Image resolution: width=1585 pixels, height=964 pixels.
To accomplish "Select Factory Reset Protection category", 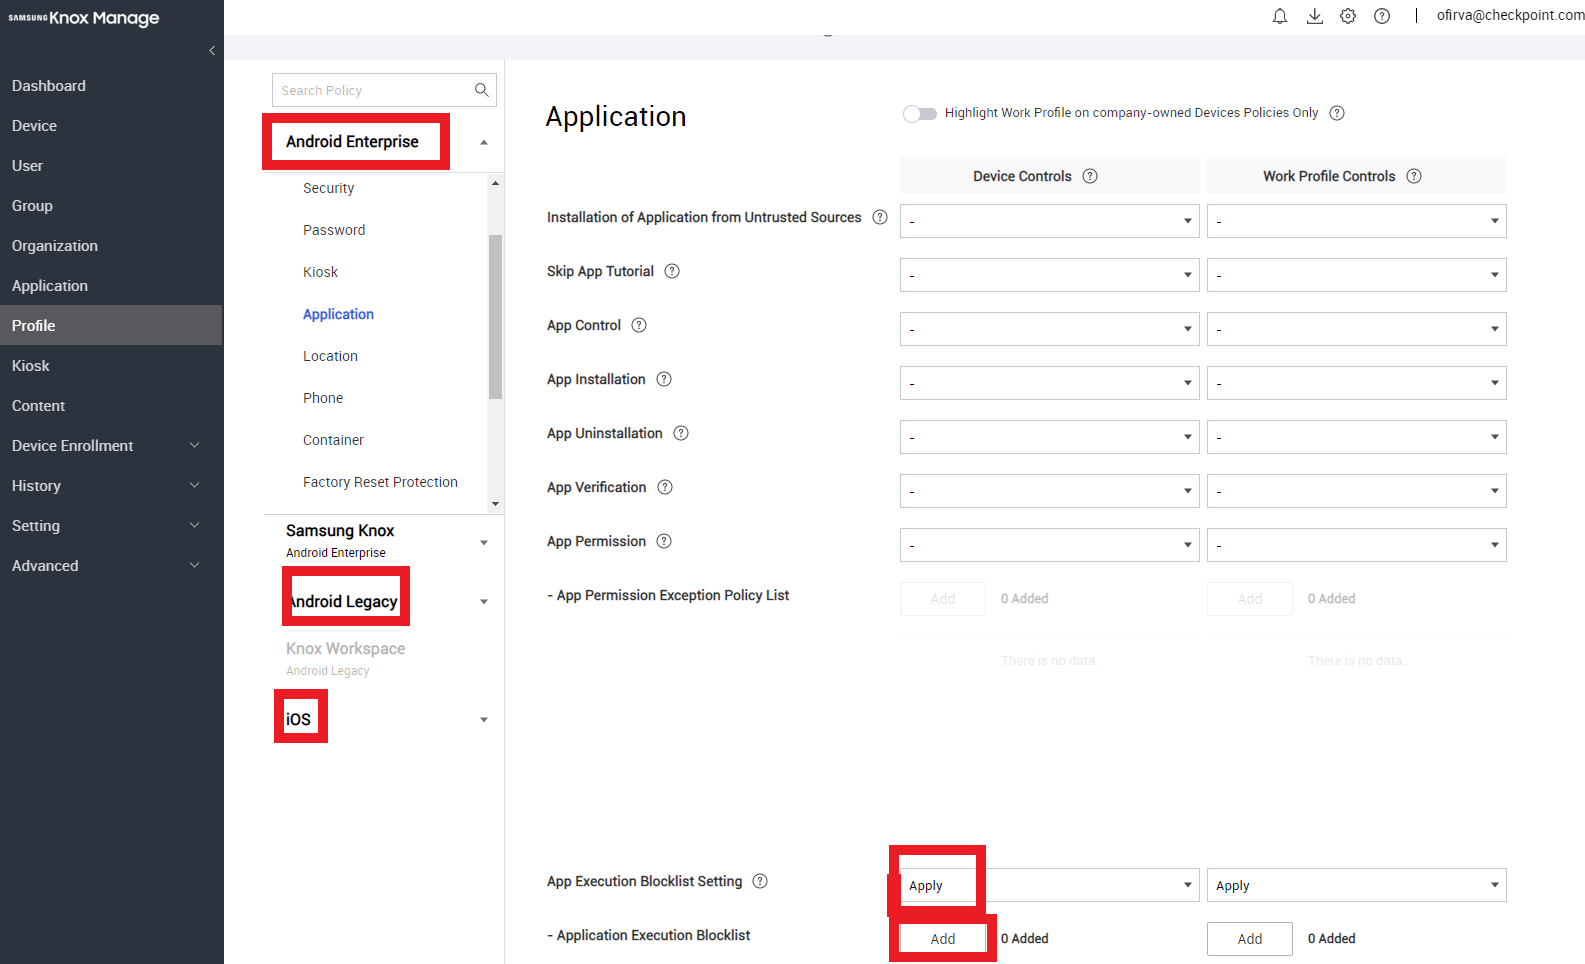I will (x=380, y=482).
